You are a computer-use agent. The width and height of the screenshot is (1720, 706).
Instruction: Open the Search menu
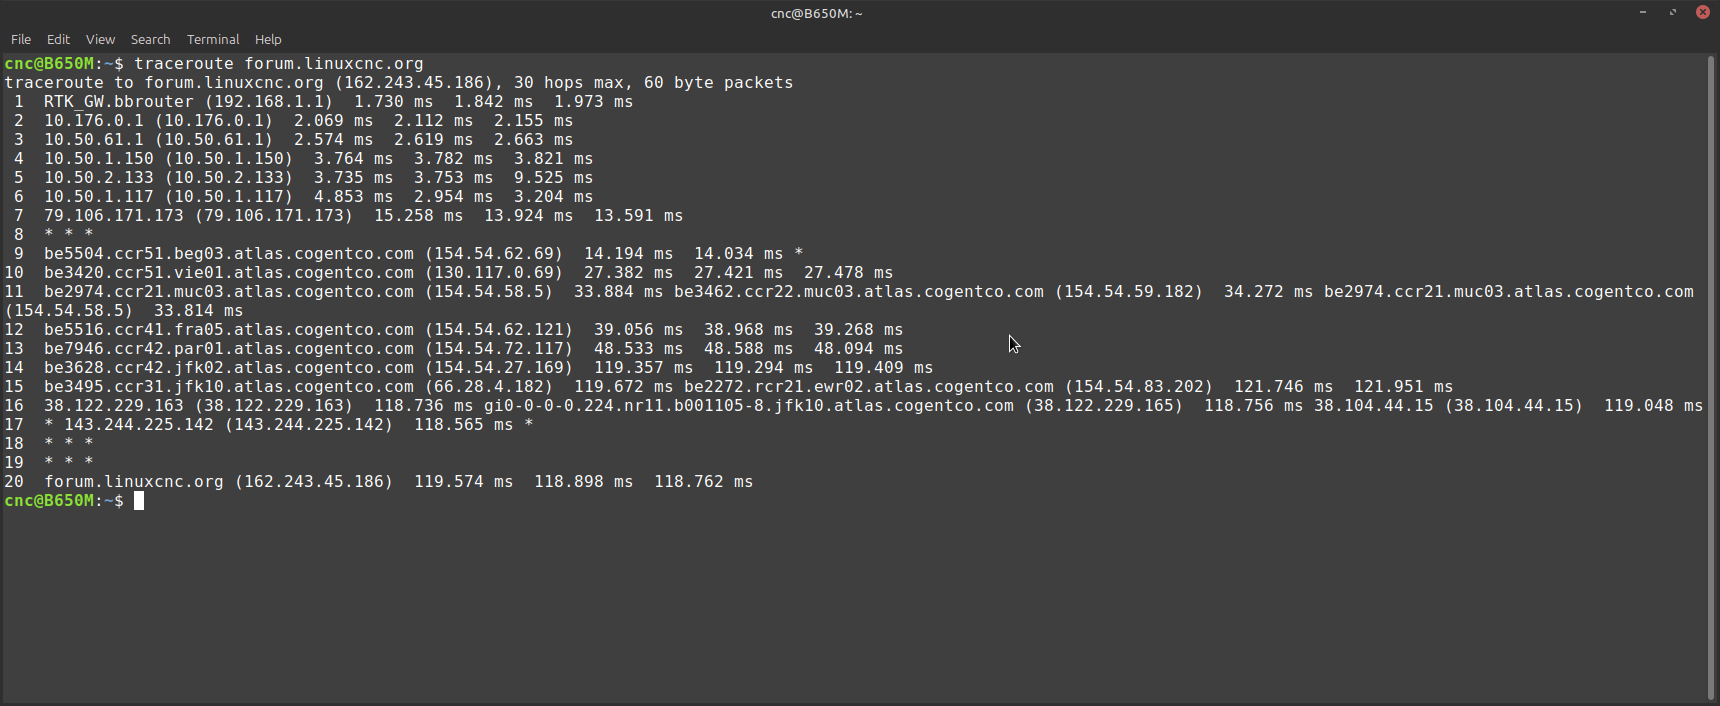[150, 39]
